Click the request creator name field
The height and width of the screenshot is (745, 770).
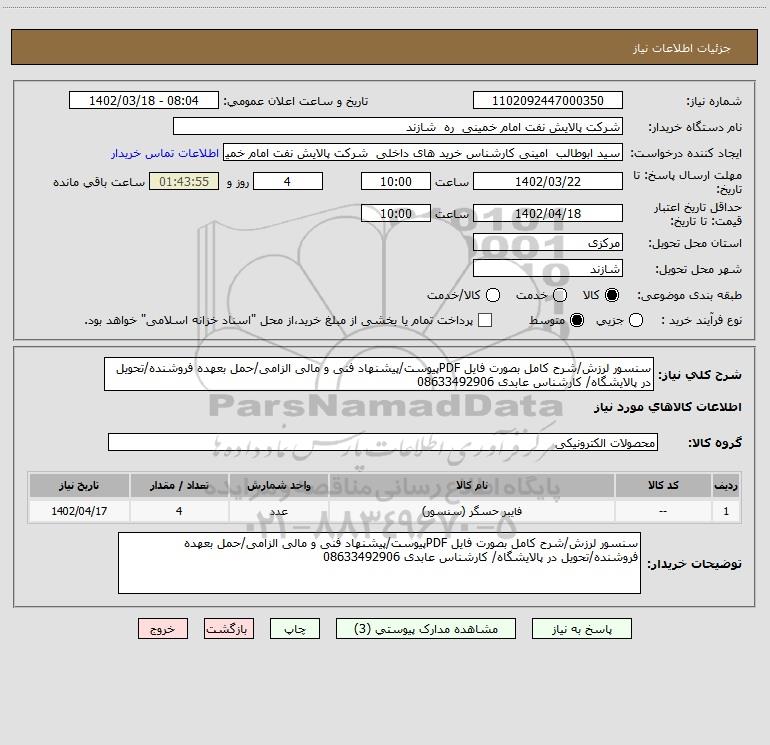click(423, 152)
